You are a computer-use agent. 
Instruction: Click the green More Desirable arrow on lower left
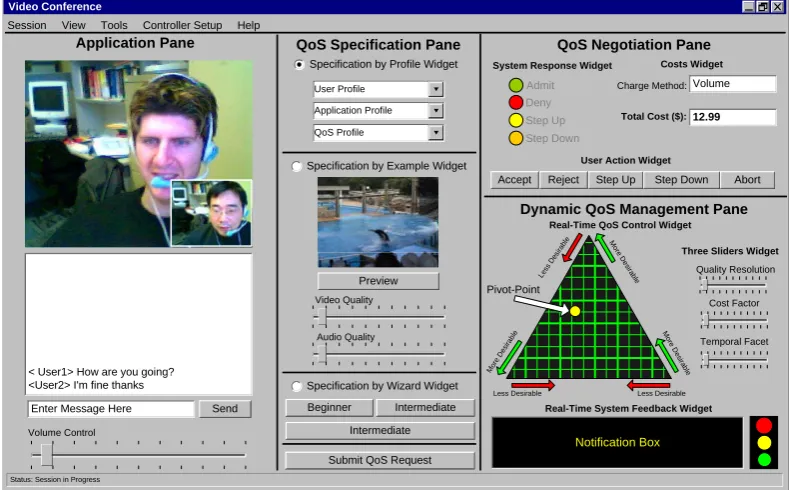(509, 358)
